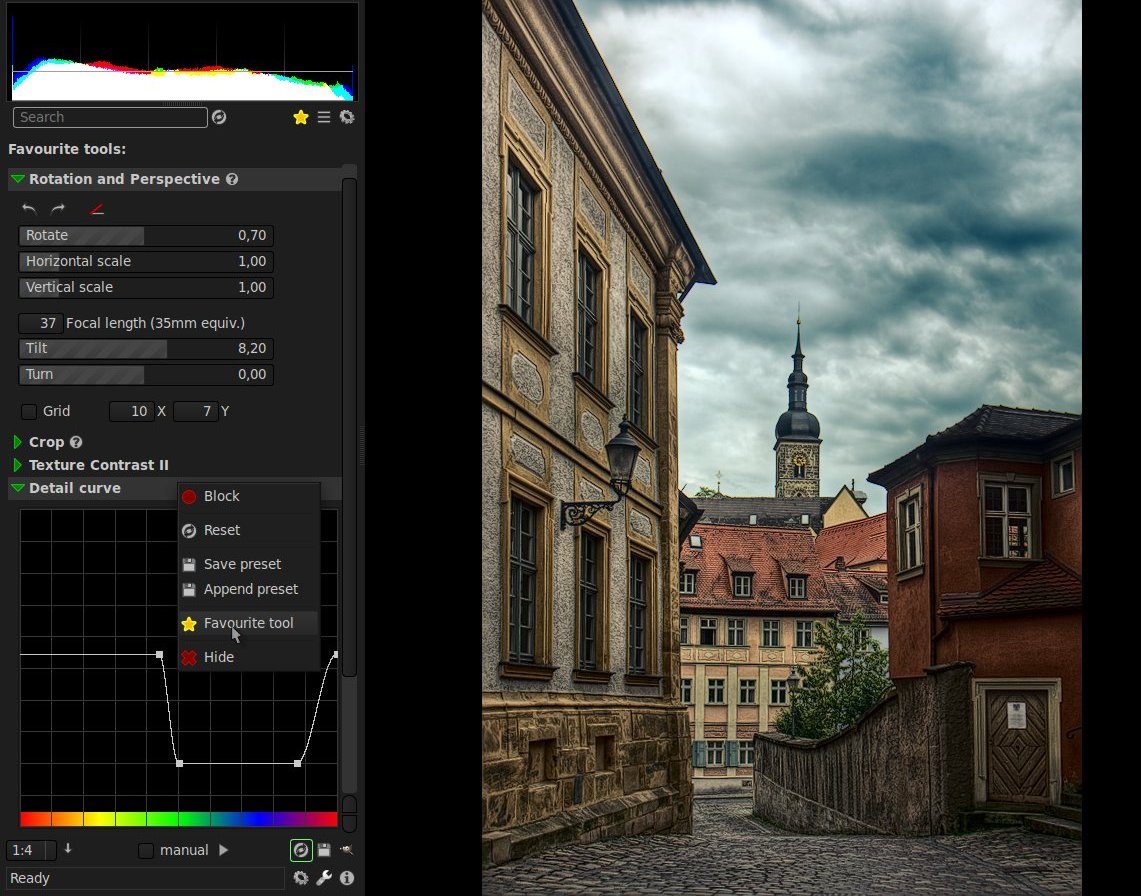Click the GIMP export icon in the bottom bar
Viewport: 1141px width, 896px height.
tap(347, 849)
